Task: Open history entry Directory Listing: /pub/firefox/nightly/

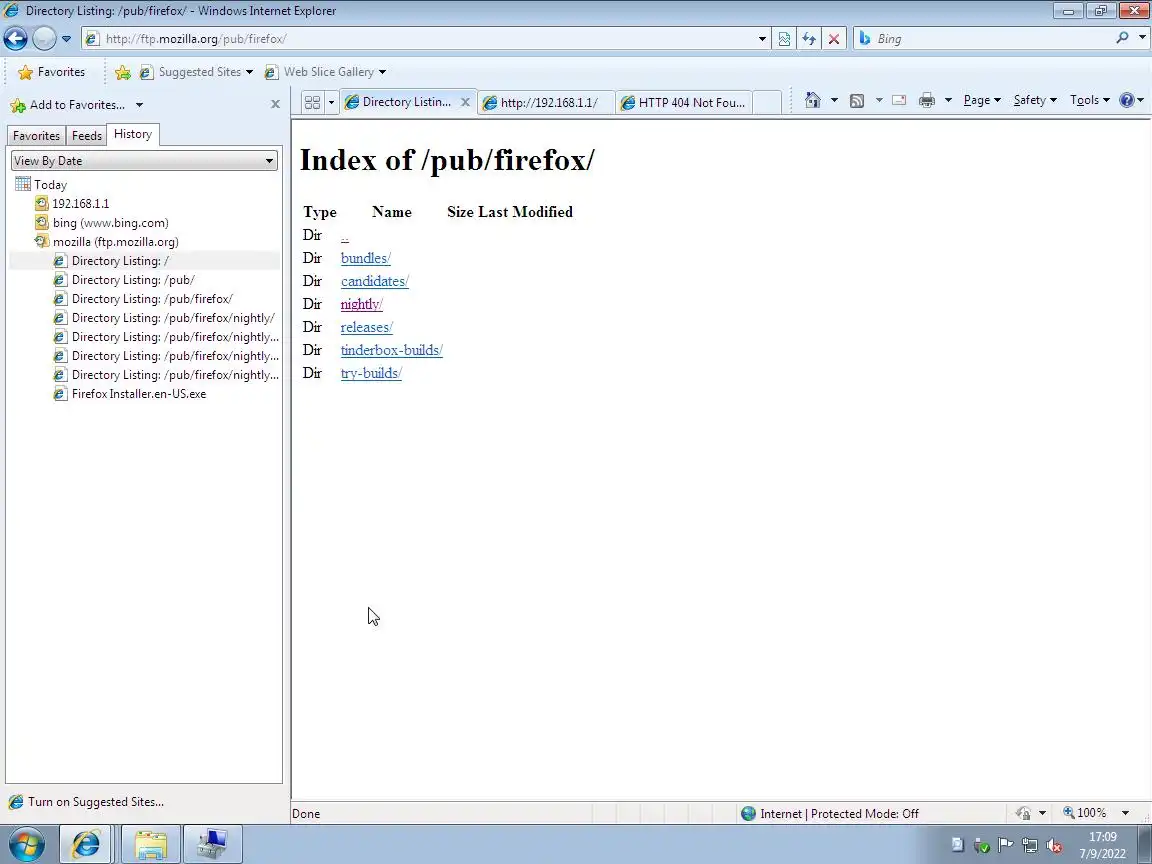Action: coord(165,318)
